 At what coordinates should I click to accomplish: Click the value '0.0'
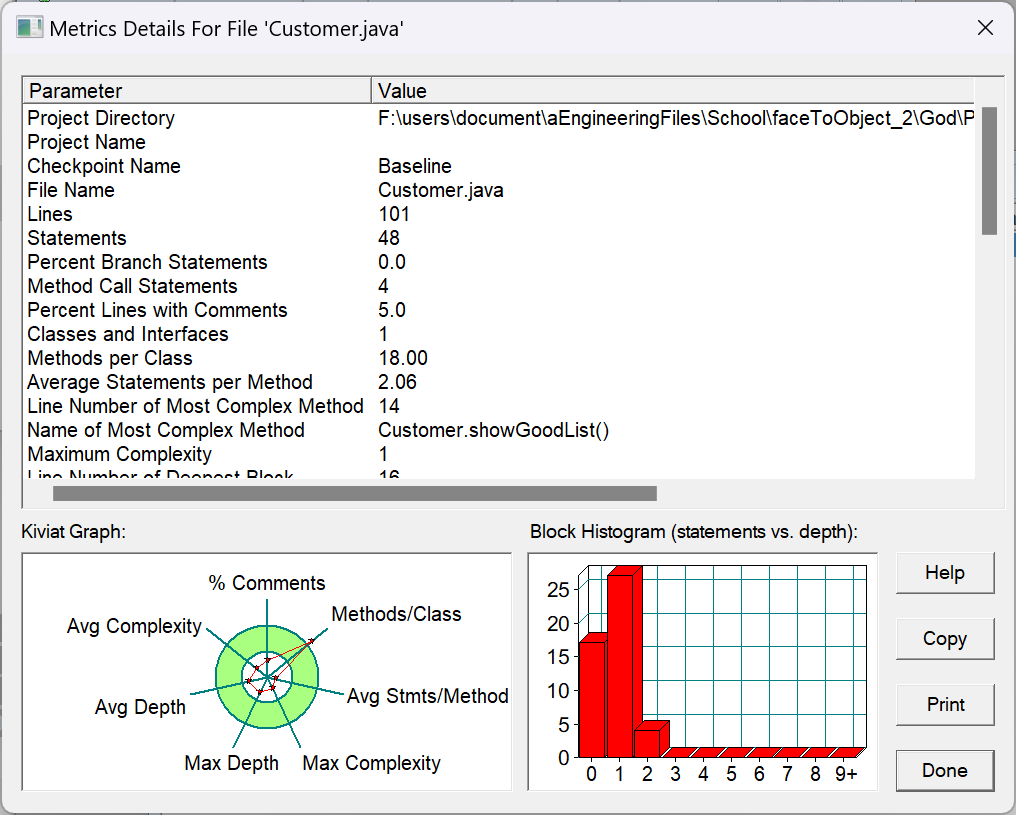(x=392, y=262)
